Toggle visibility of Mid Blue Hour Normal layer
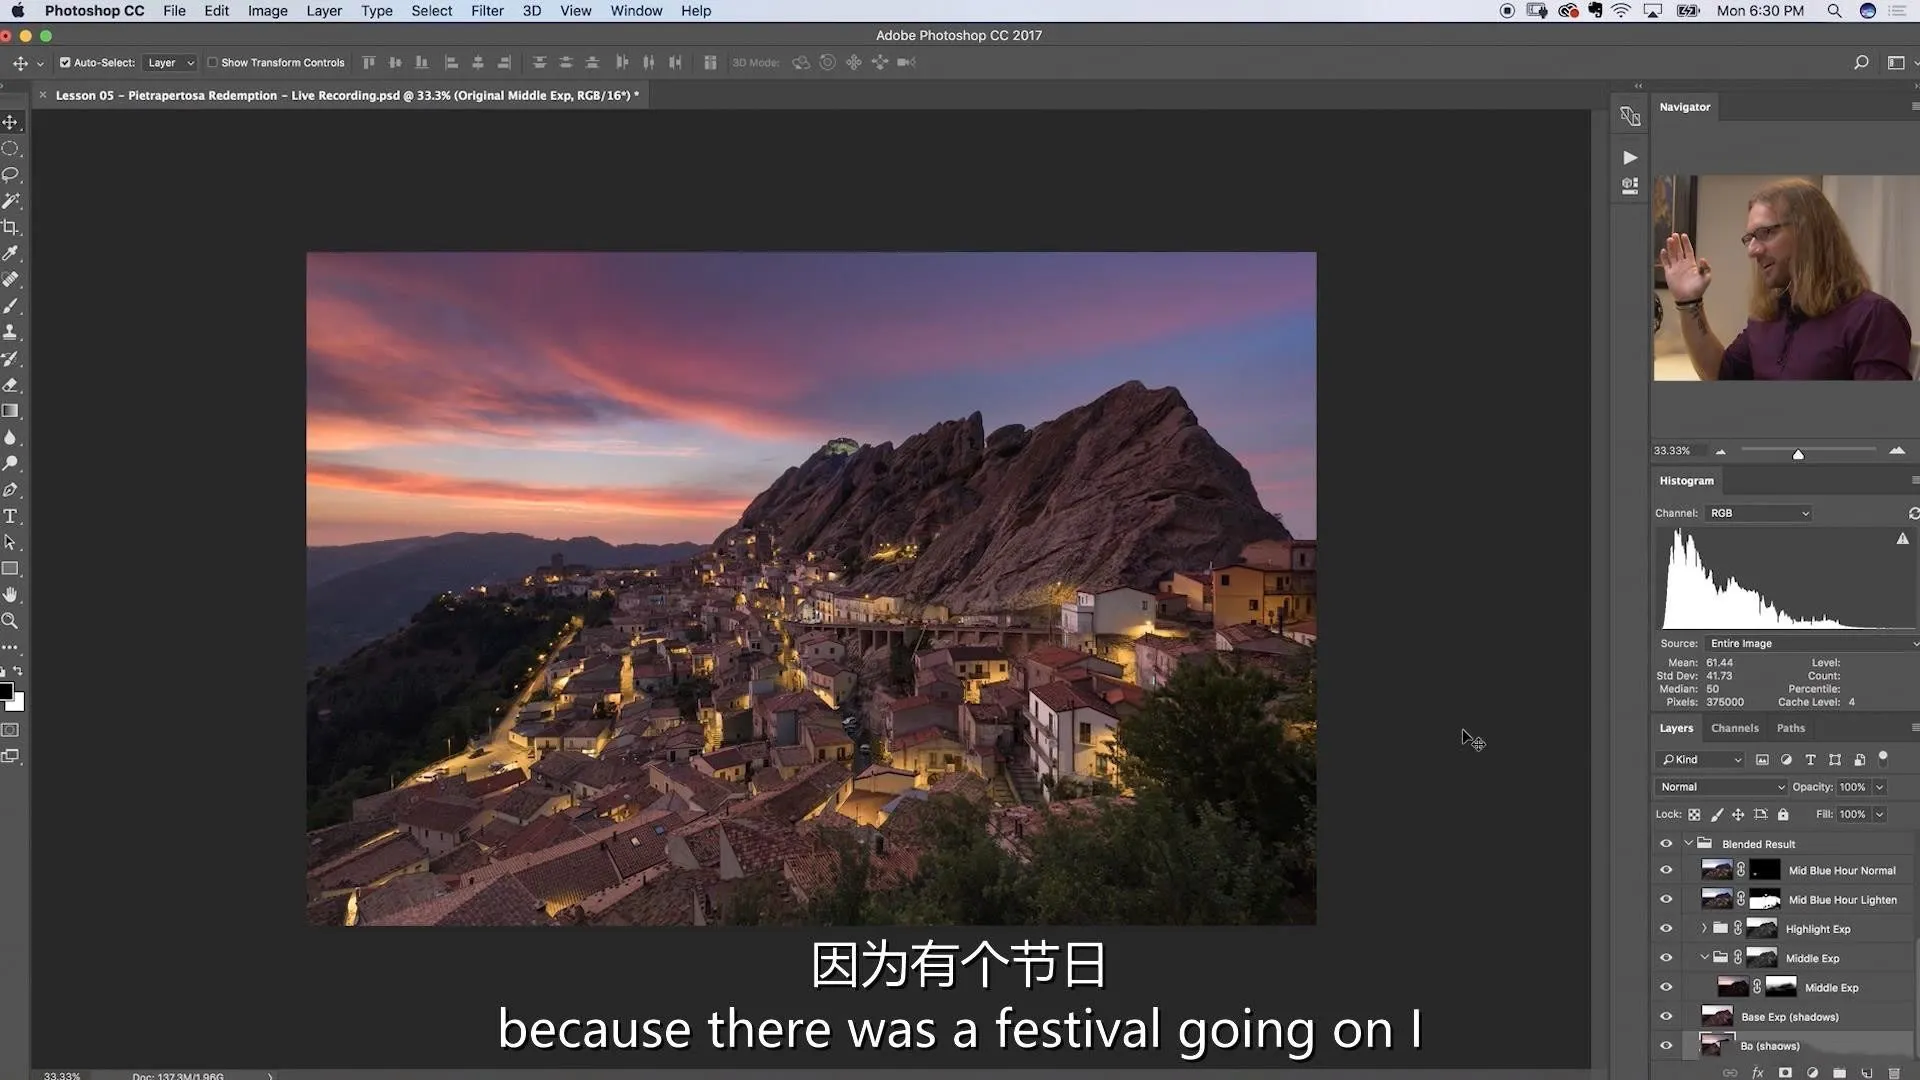Viewport: 1920px width, 1080px height. click(1667, 870)
